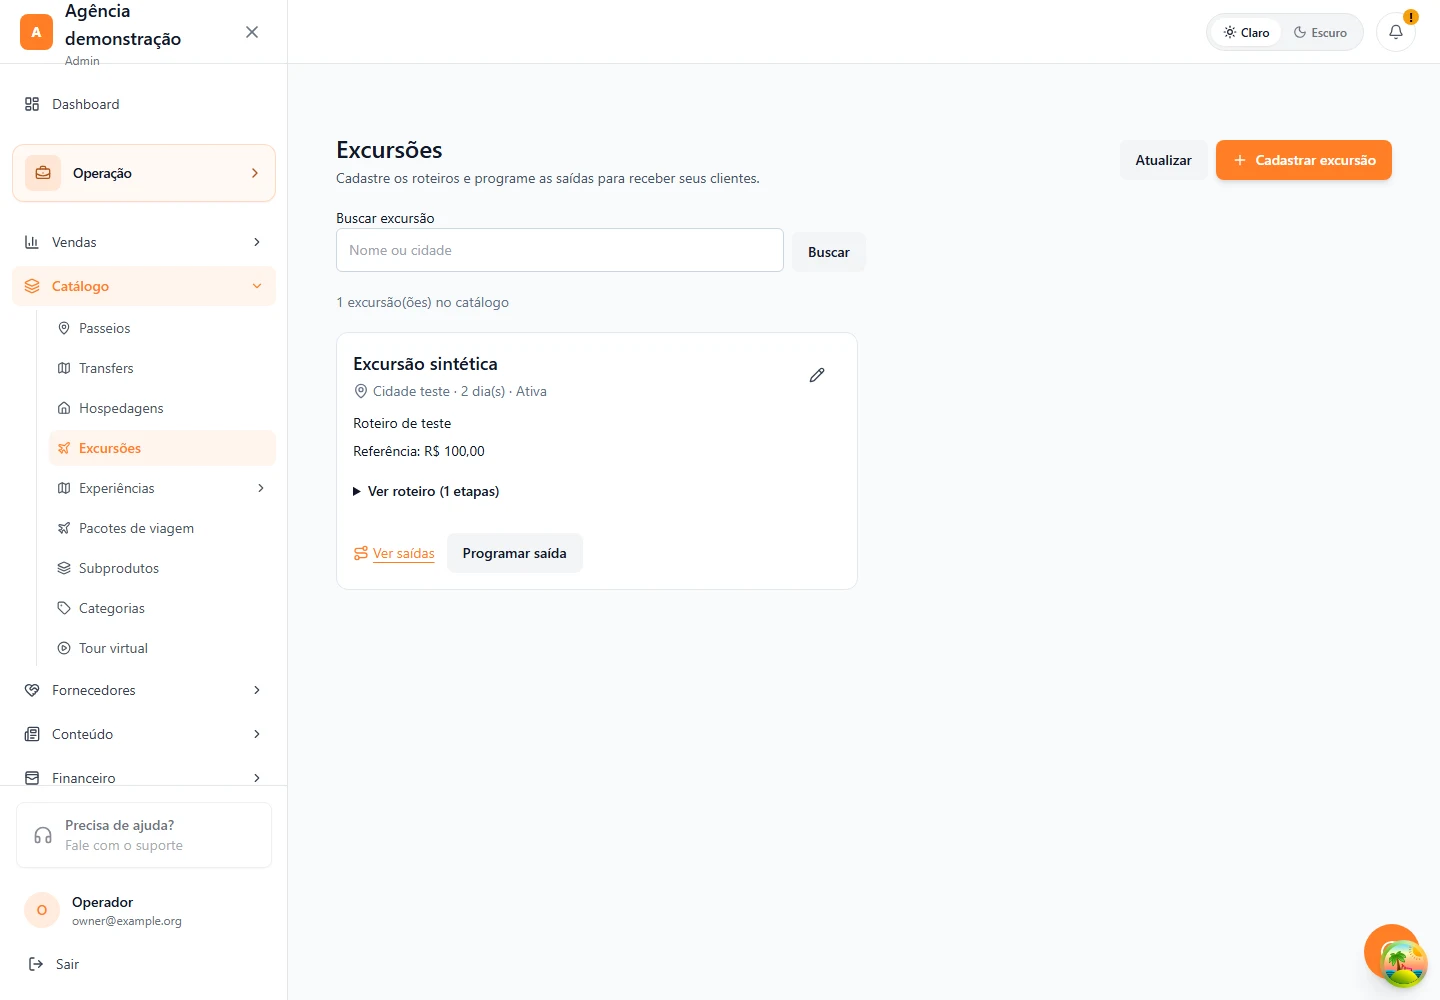Click the Operação briefcase icon
This screenshot has width=1440, height=1000.
pos(43,173)
